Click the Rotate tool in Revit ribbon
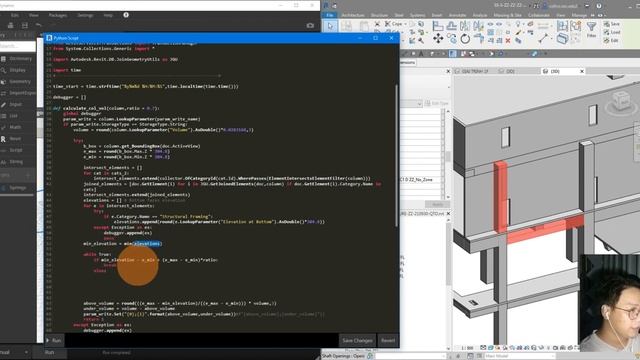 click(x=465, y=39)
